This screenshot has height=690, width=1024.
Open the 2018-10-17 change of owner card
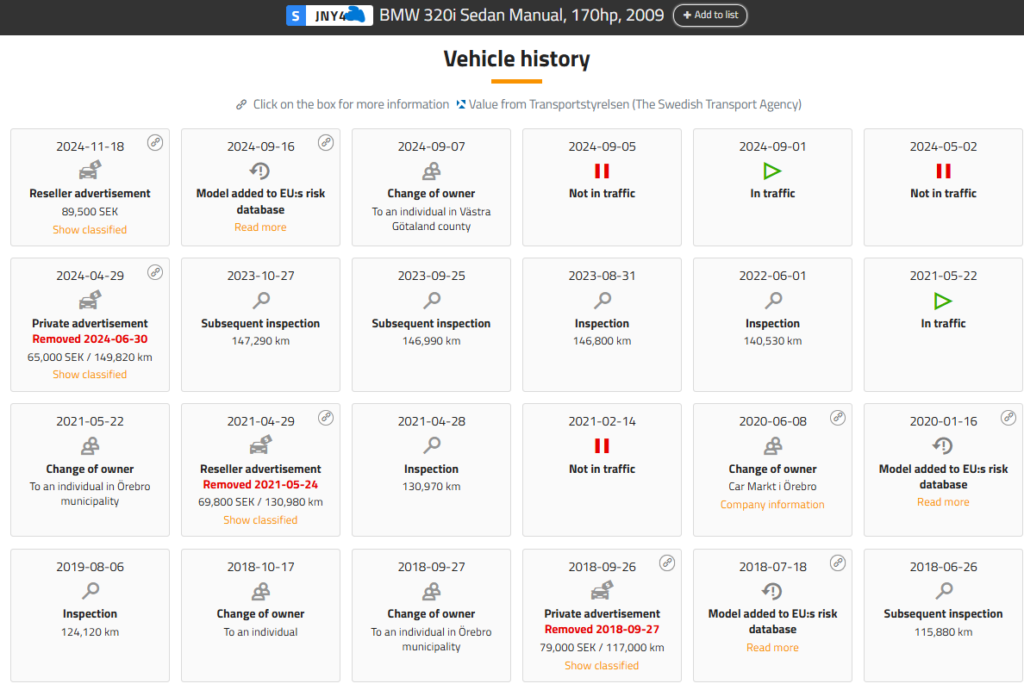pyautogui.click(x=261, y=612)
